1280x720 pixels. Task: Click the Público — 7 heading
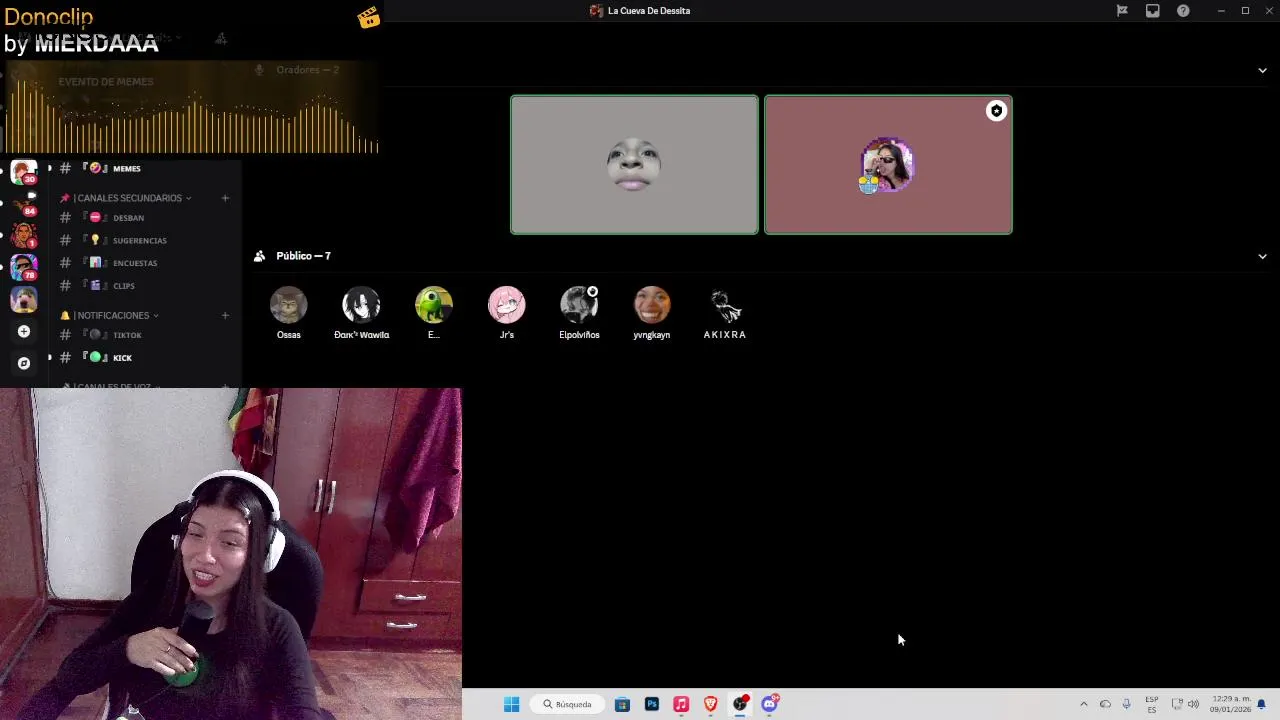(303, 256)
